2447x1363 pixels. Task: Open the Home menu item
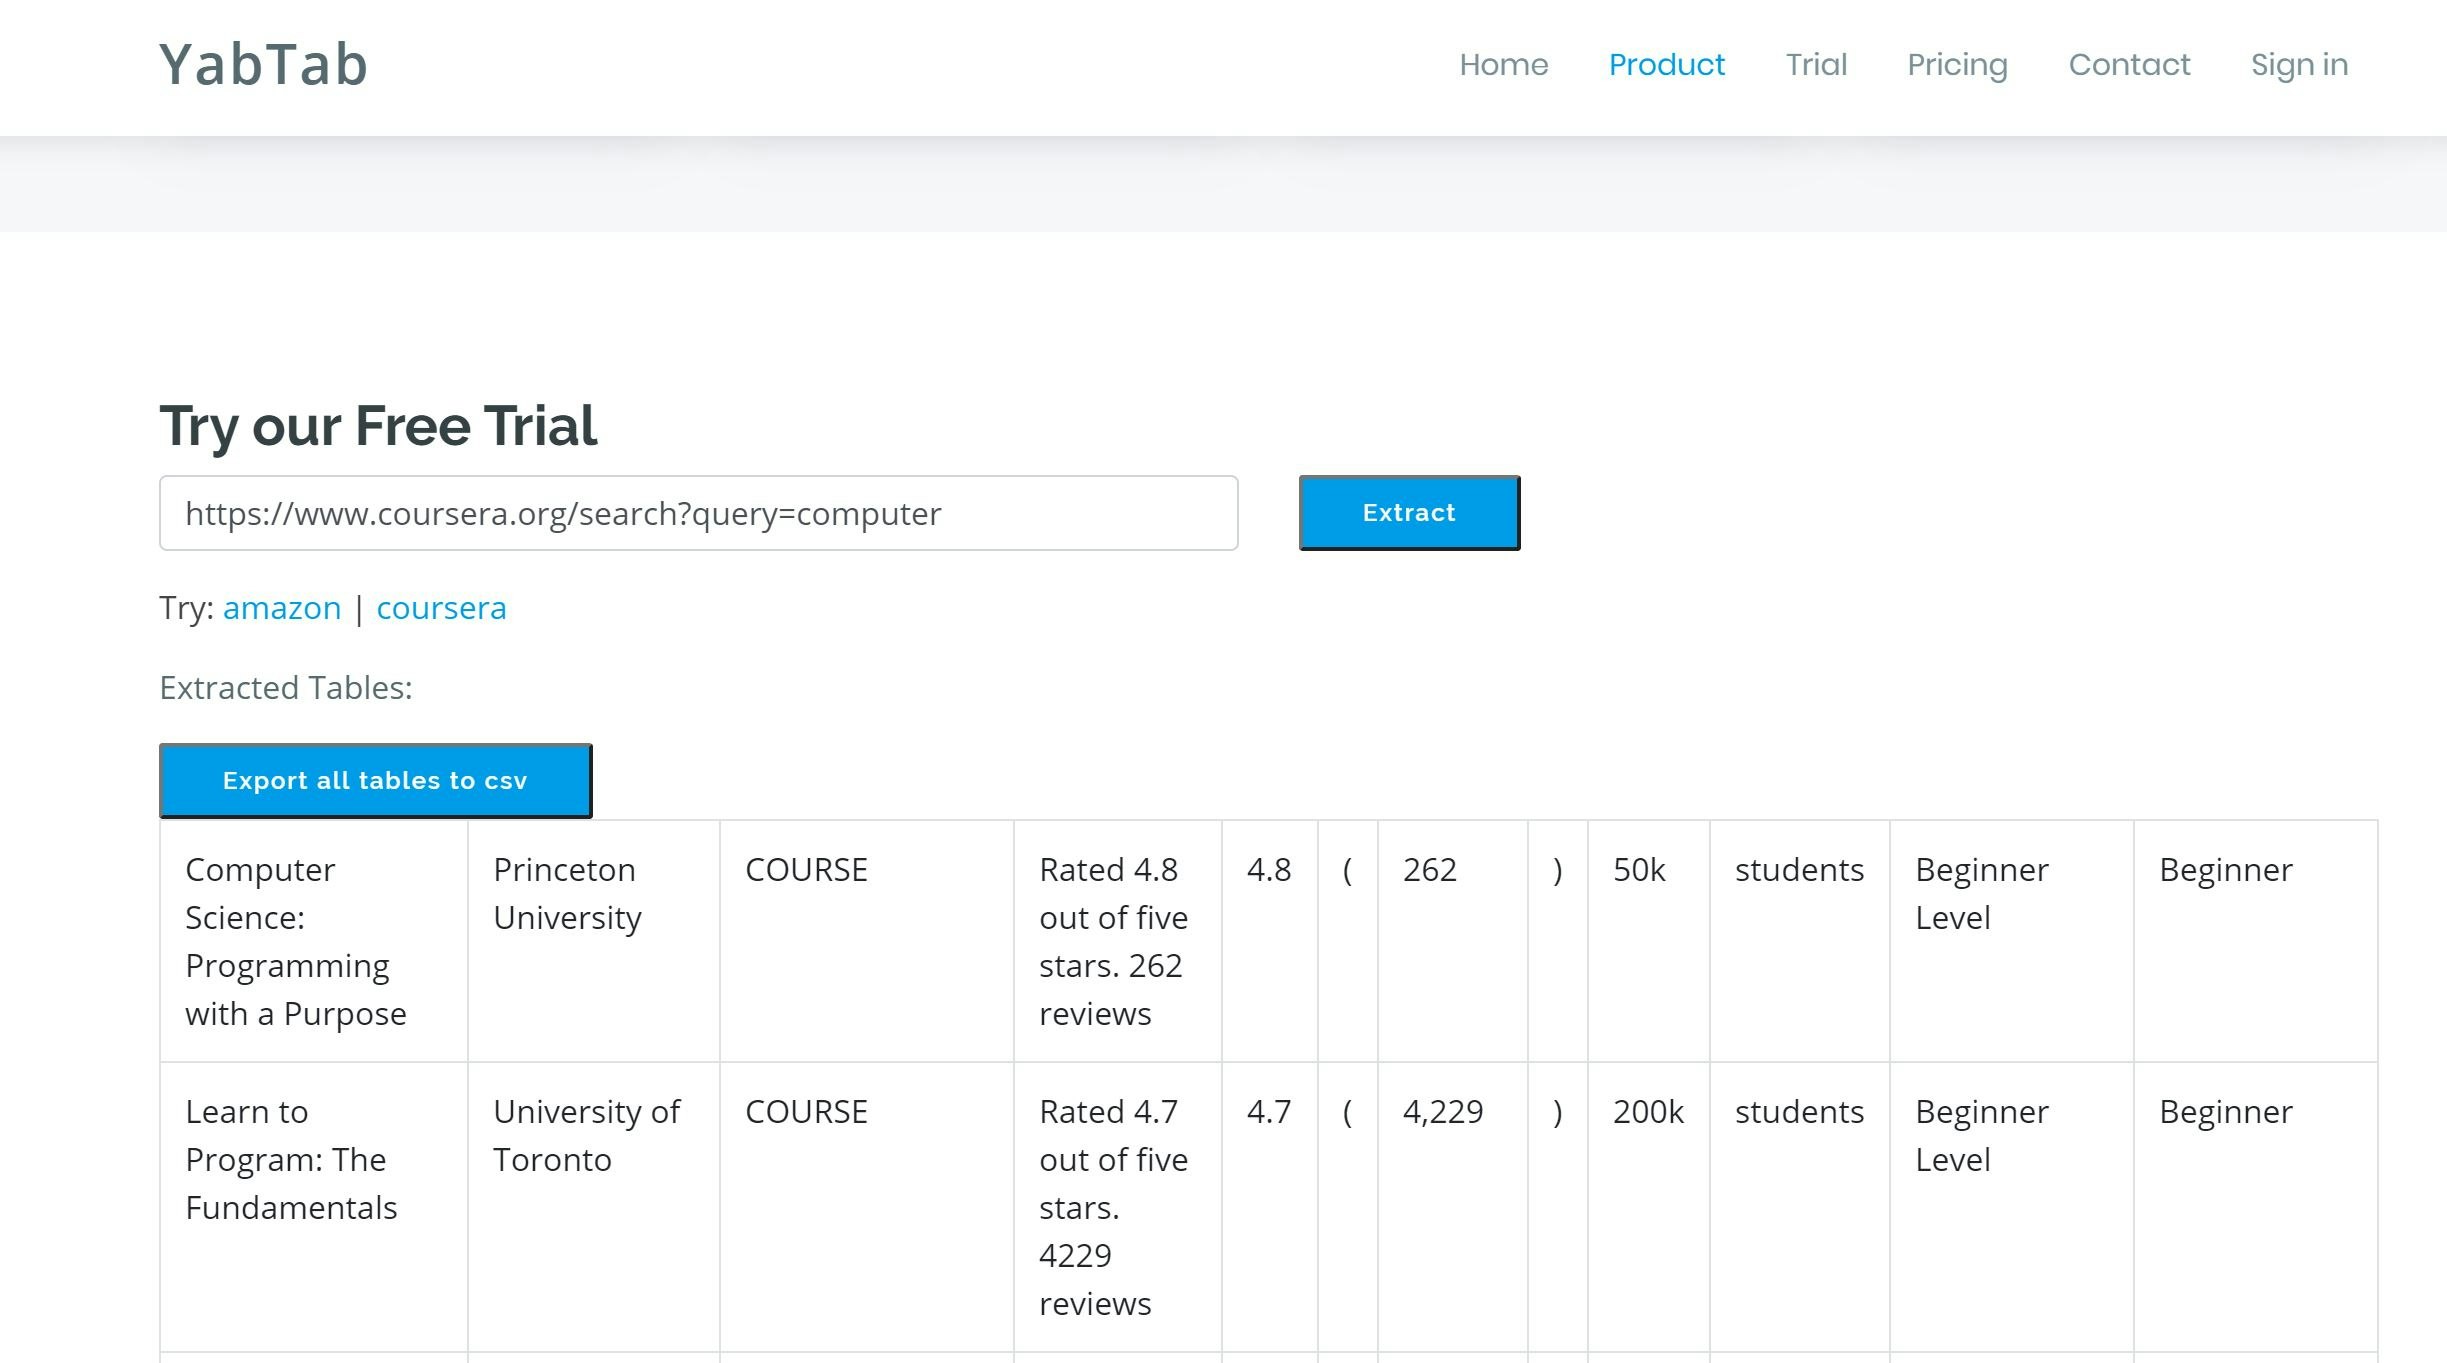(x=1503, y=65)
